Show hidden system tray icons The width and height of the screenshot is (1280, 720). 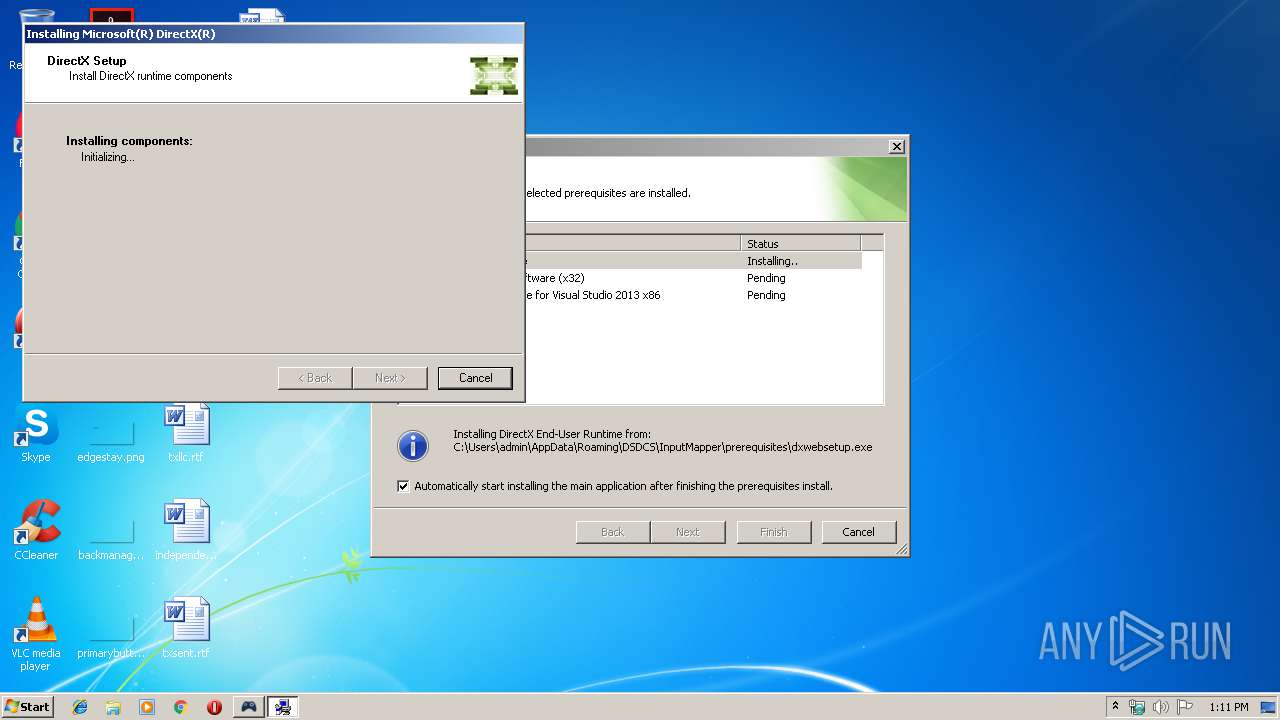[1116, 707]
